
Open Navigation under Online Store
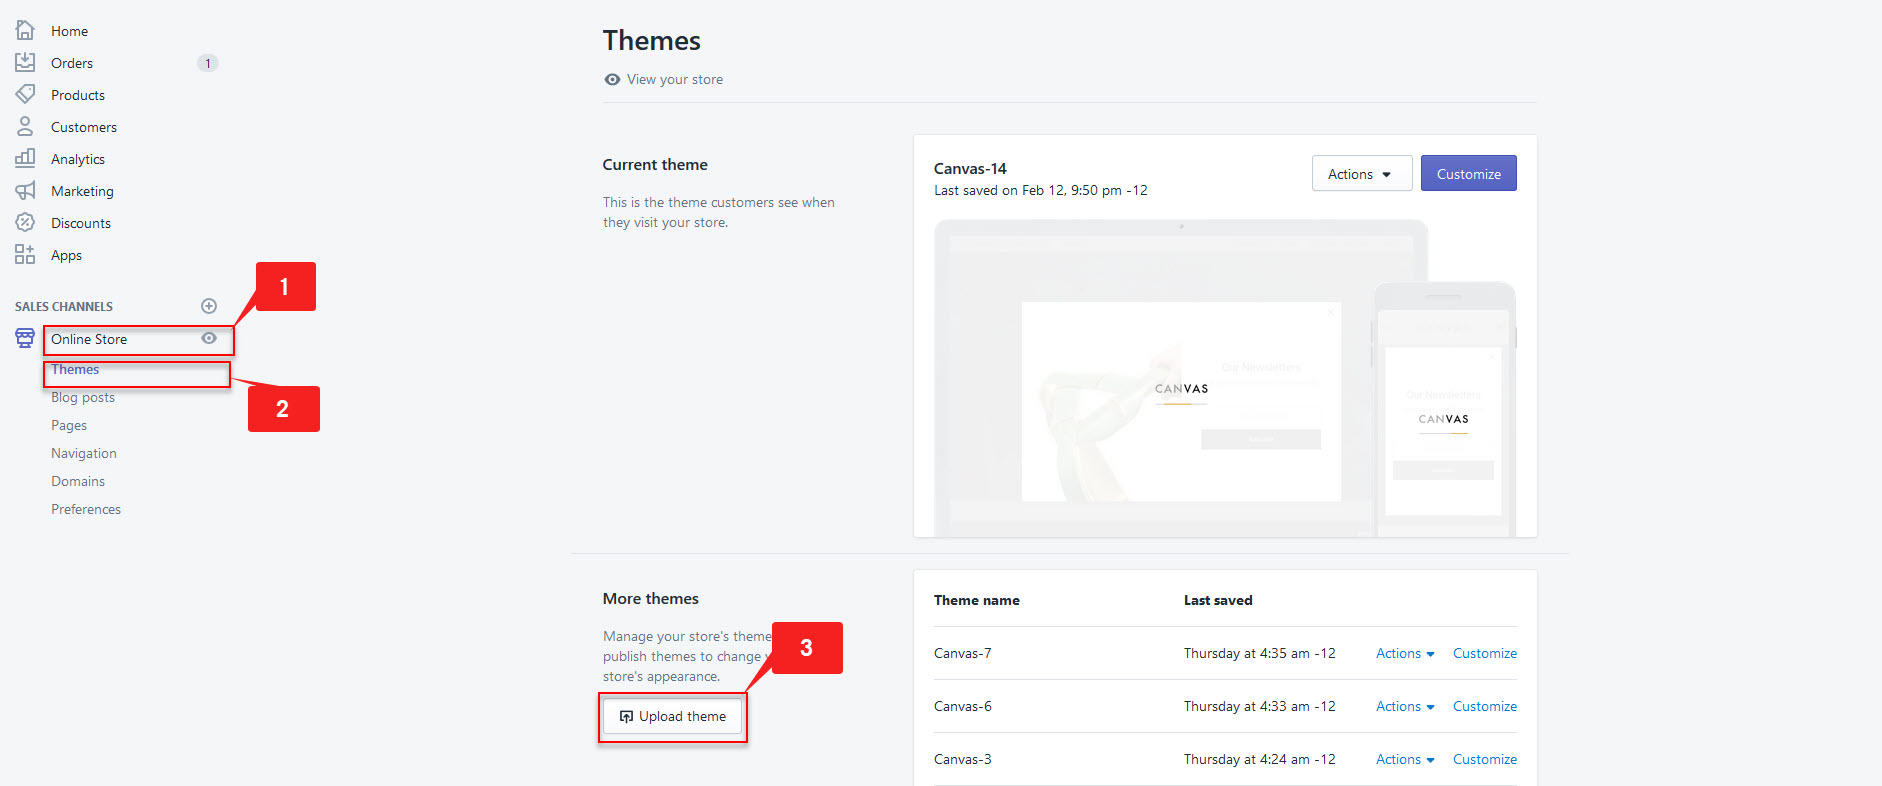click(84, 453)
